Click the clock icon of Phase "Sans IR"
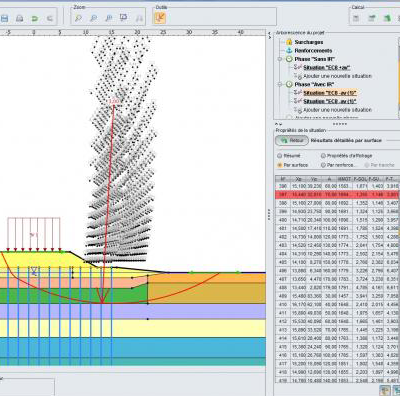The width and height of the screenshot is (400, 396). pyautogui.click(x=289, y=59)
